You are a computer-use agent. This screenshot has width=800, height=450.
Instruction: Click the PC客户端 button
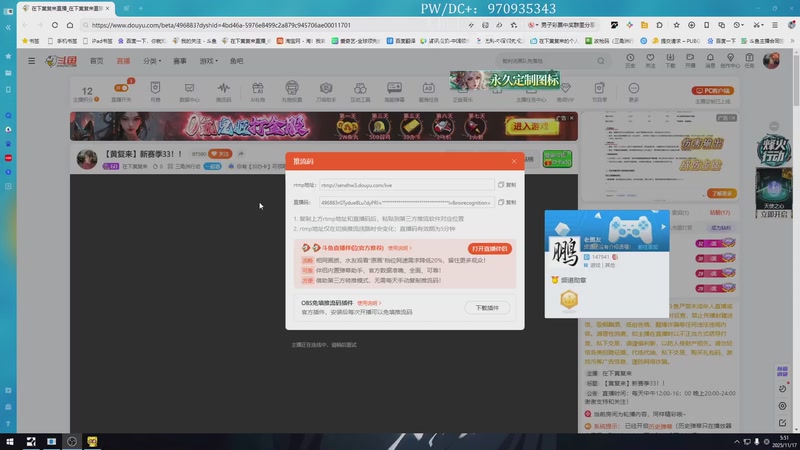pos(713,91)
